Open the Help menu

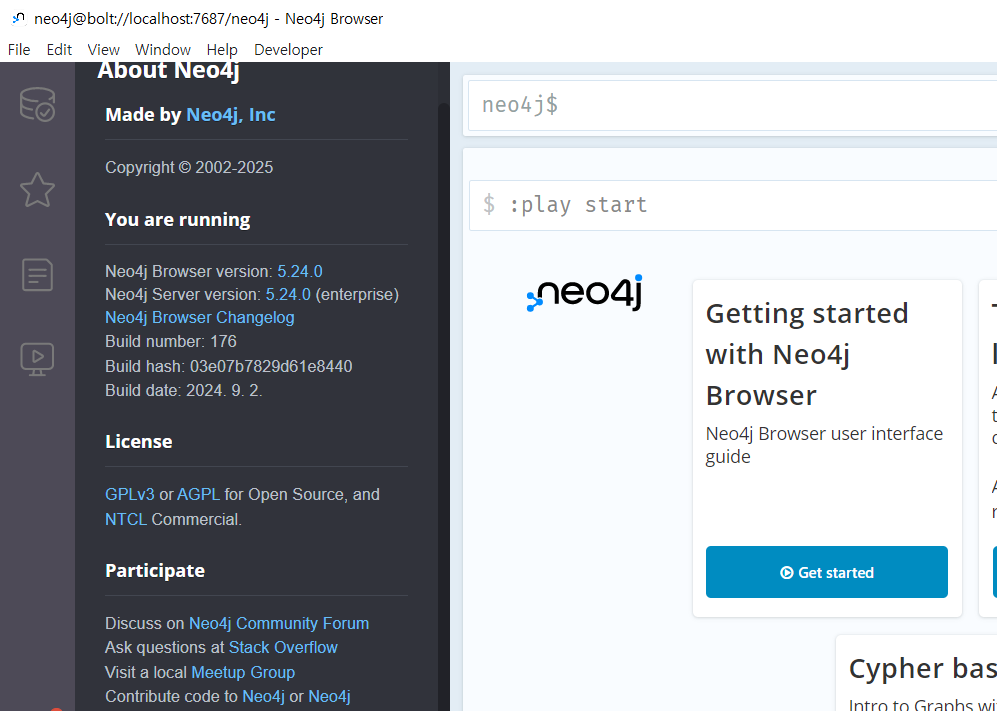pyautogui.click(x=222, y=50)
